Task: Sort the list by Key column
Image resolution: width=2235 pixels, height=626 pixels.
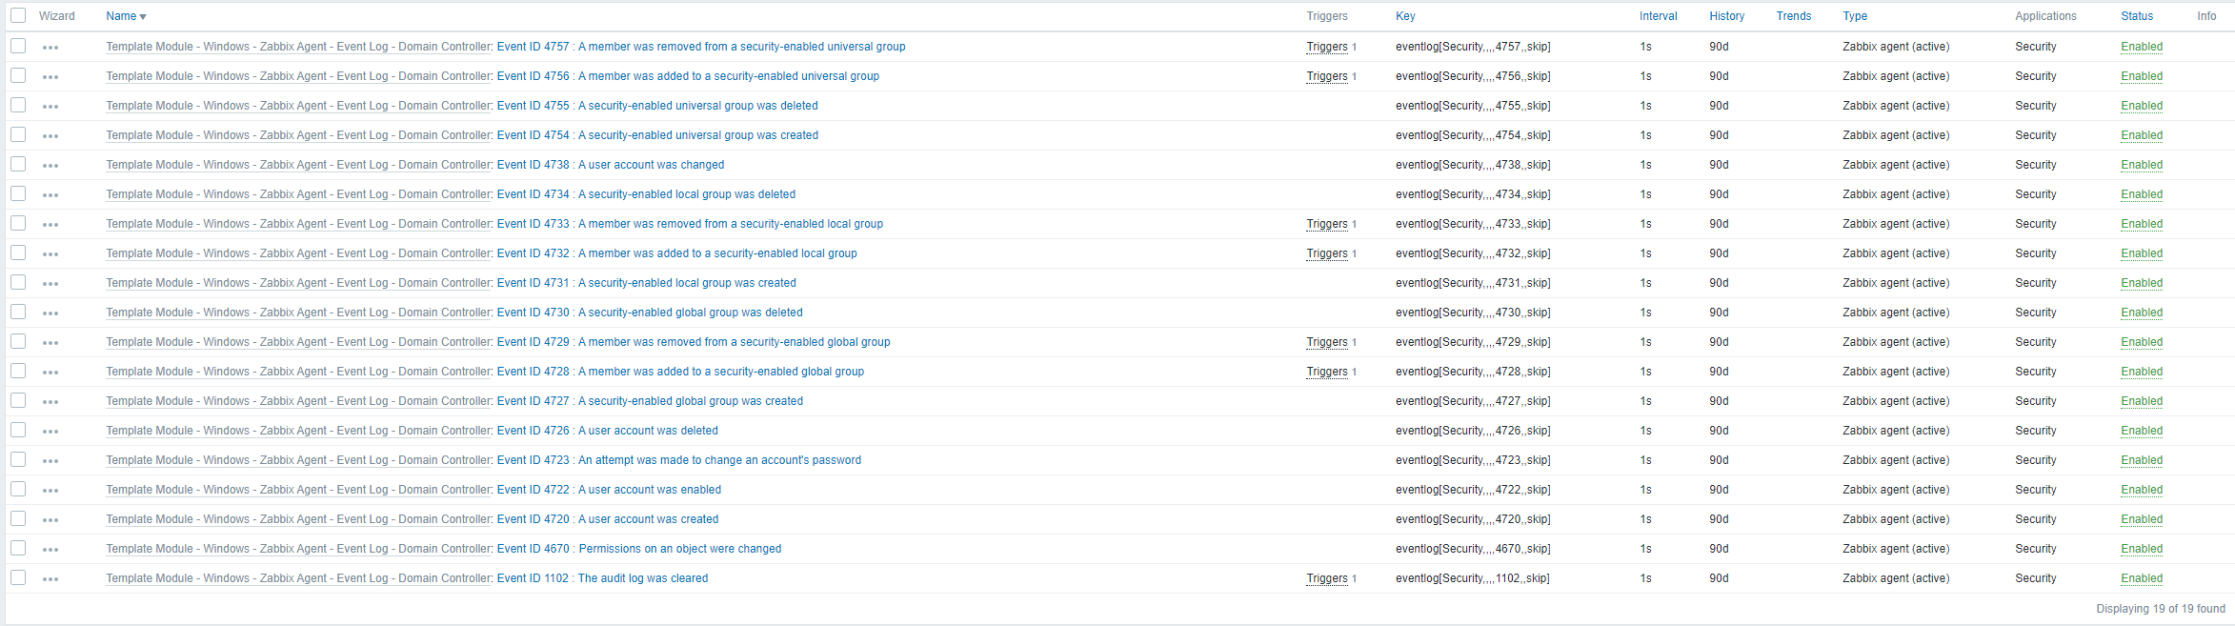Action: (x=1405, y=16)
